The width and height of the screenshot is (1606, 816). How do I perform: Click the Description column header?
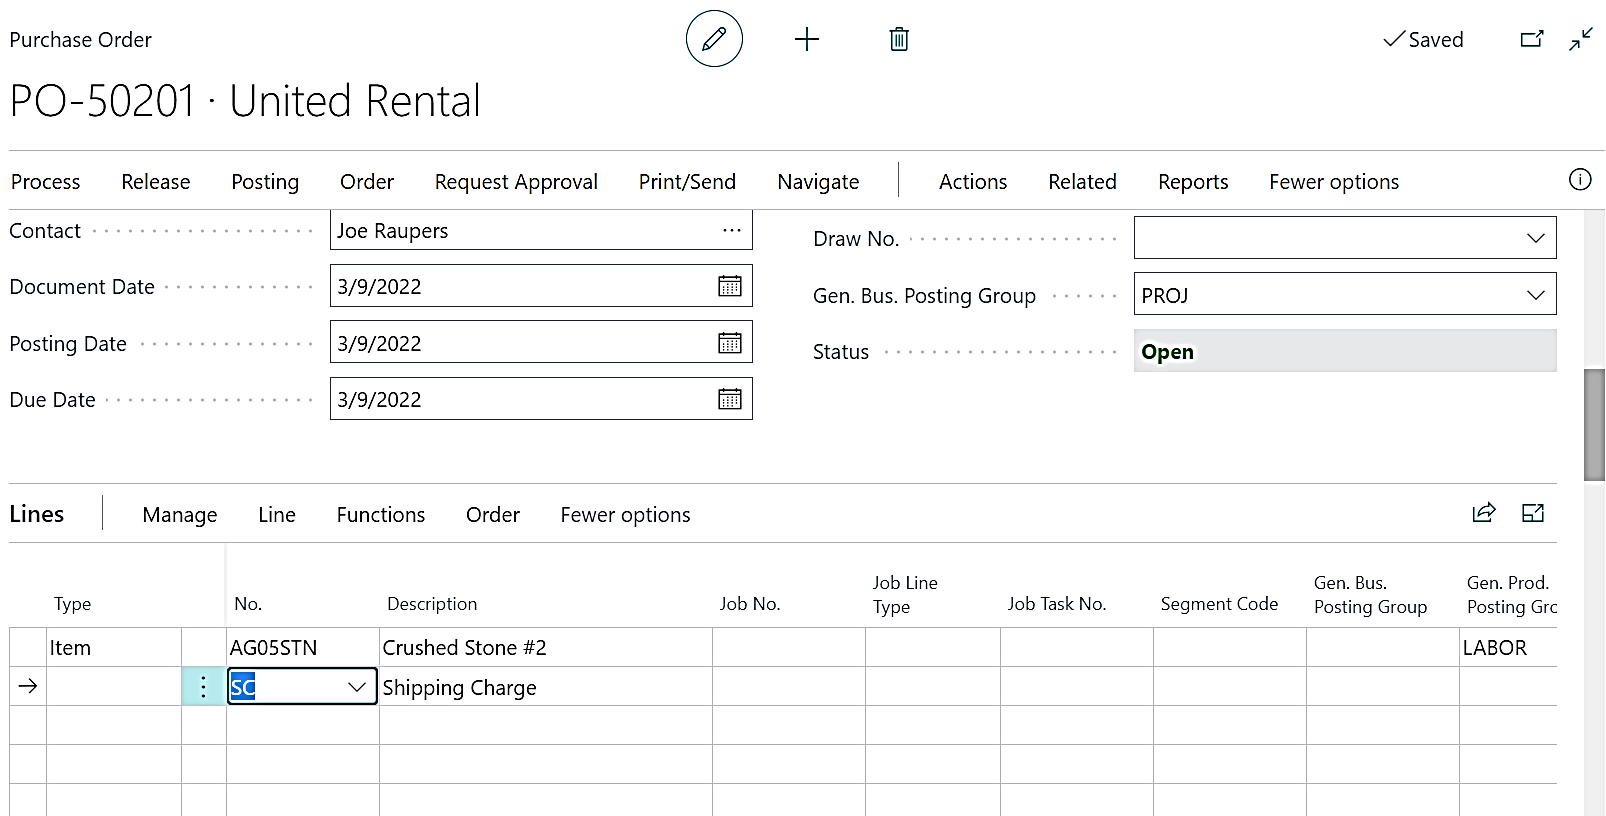[432, 603]
